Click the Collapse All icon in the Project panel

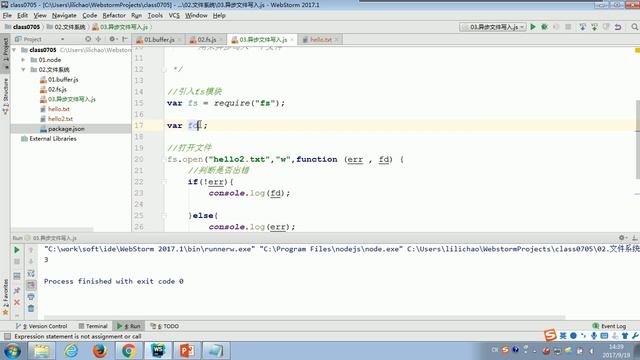(x=98, y=39)
